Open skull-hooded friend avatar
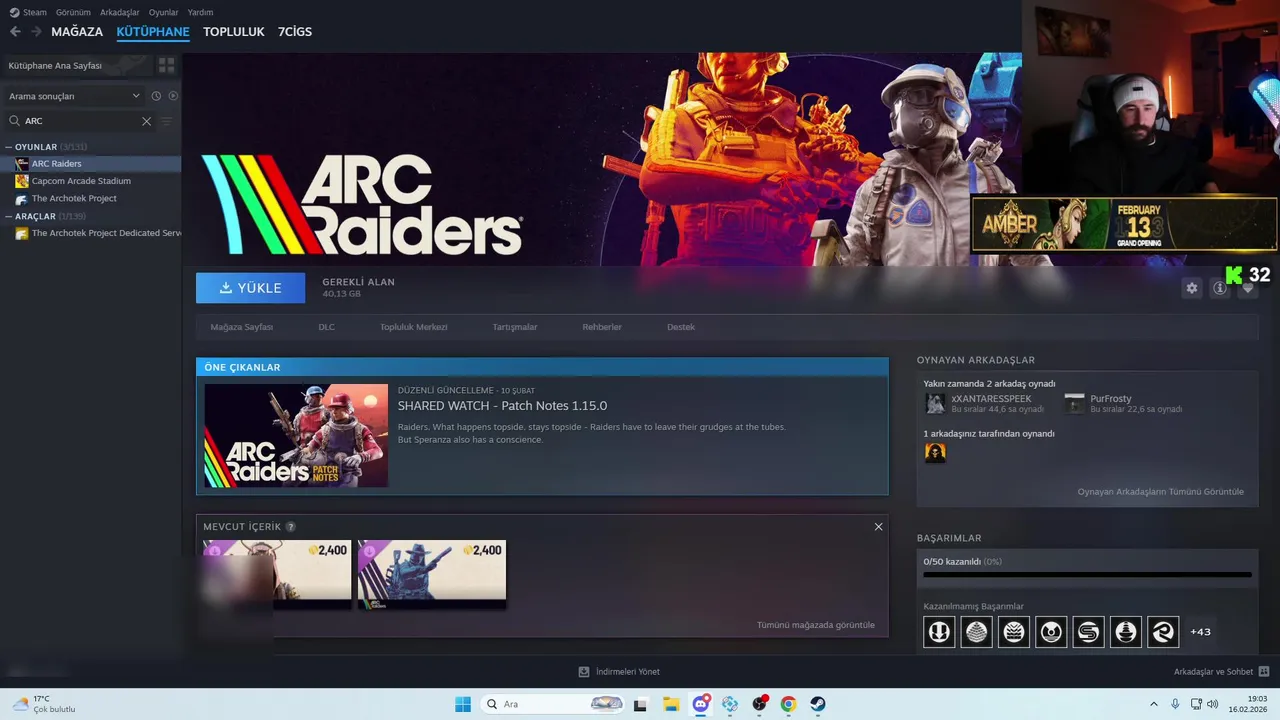The height and width of the screenshot is (720, 1280). click(x=935, y=453)
